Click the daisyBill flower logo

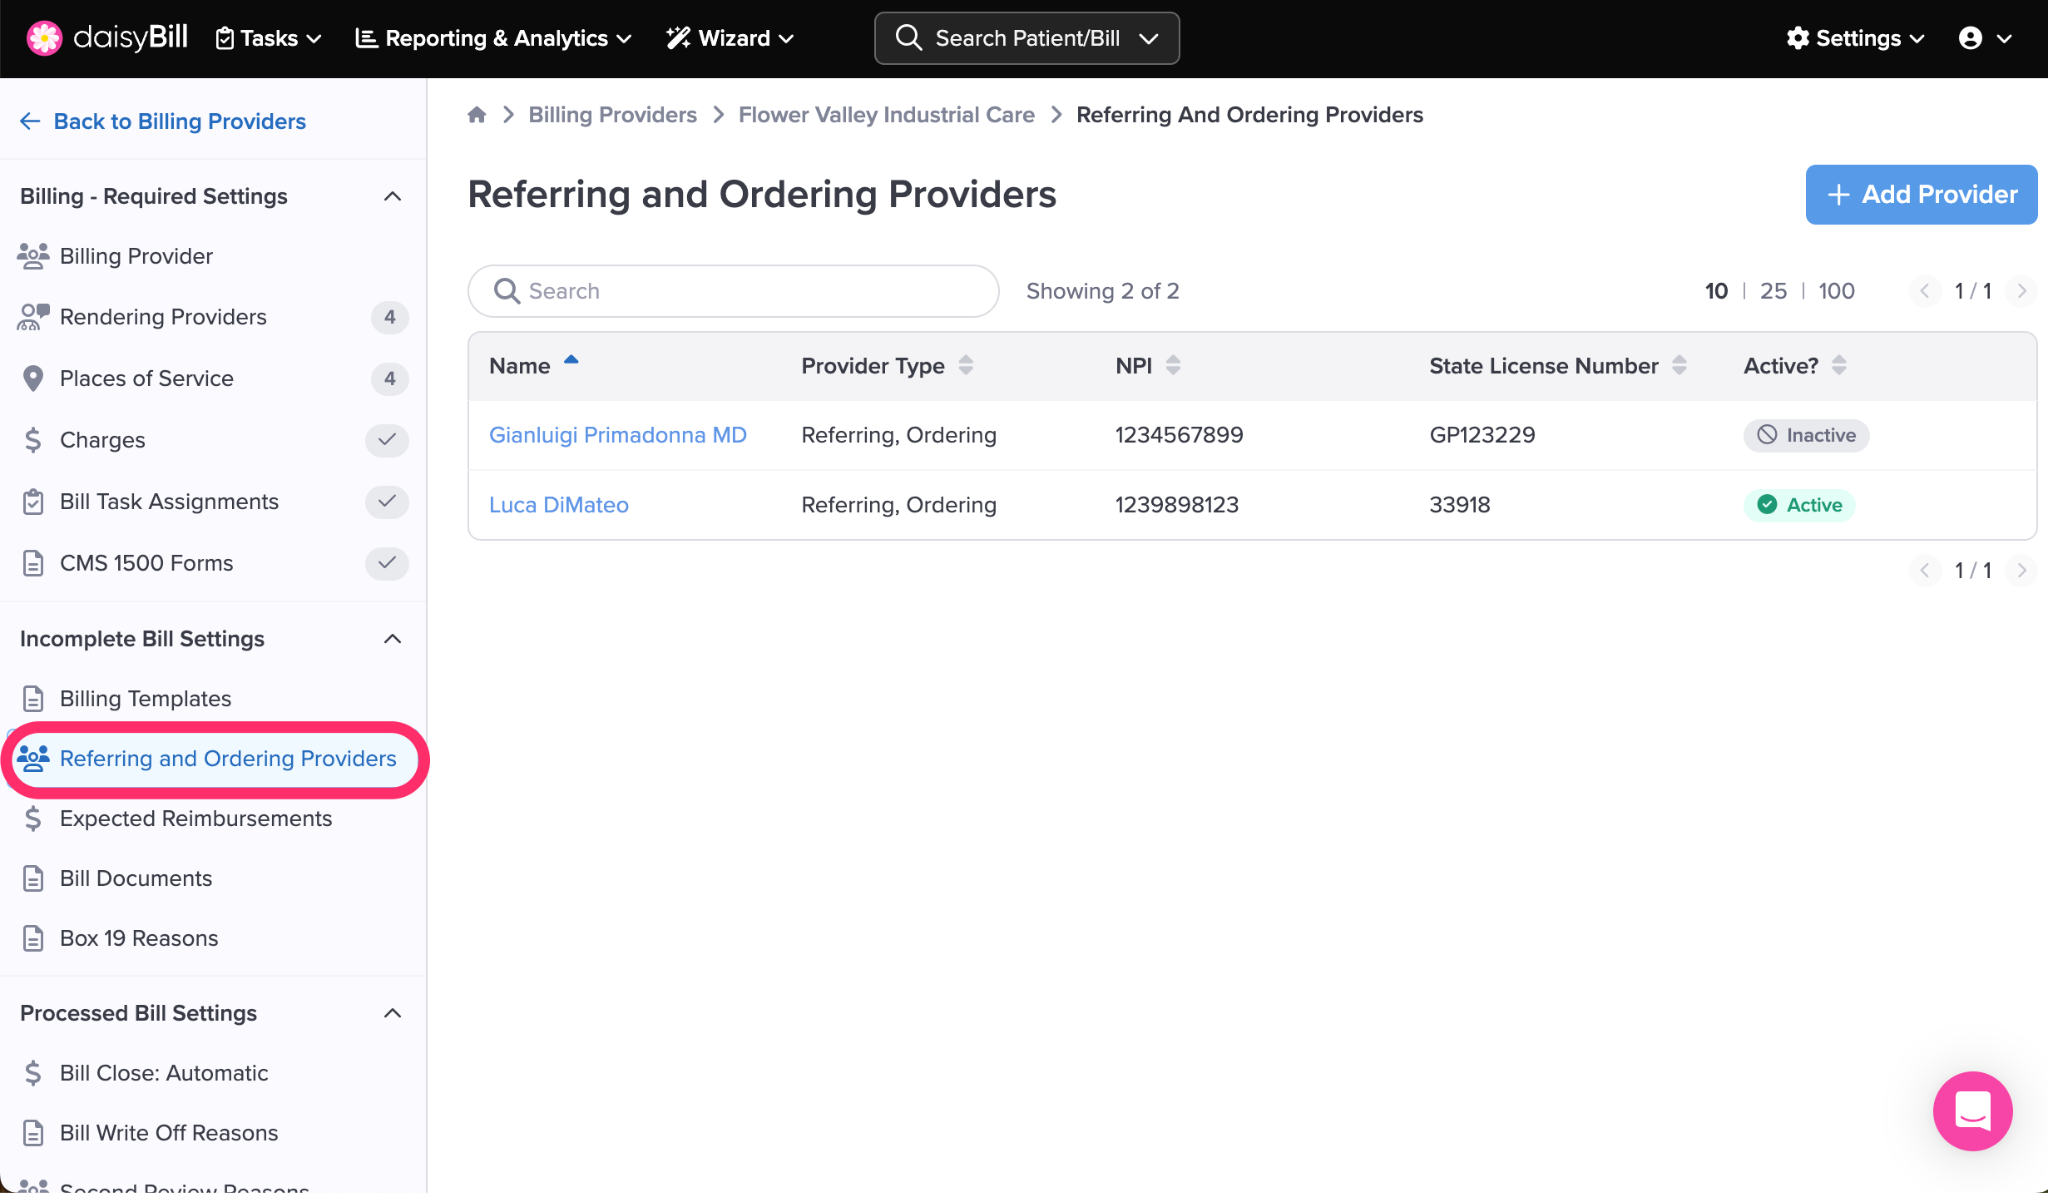click(x=44, y=38)
